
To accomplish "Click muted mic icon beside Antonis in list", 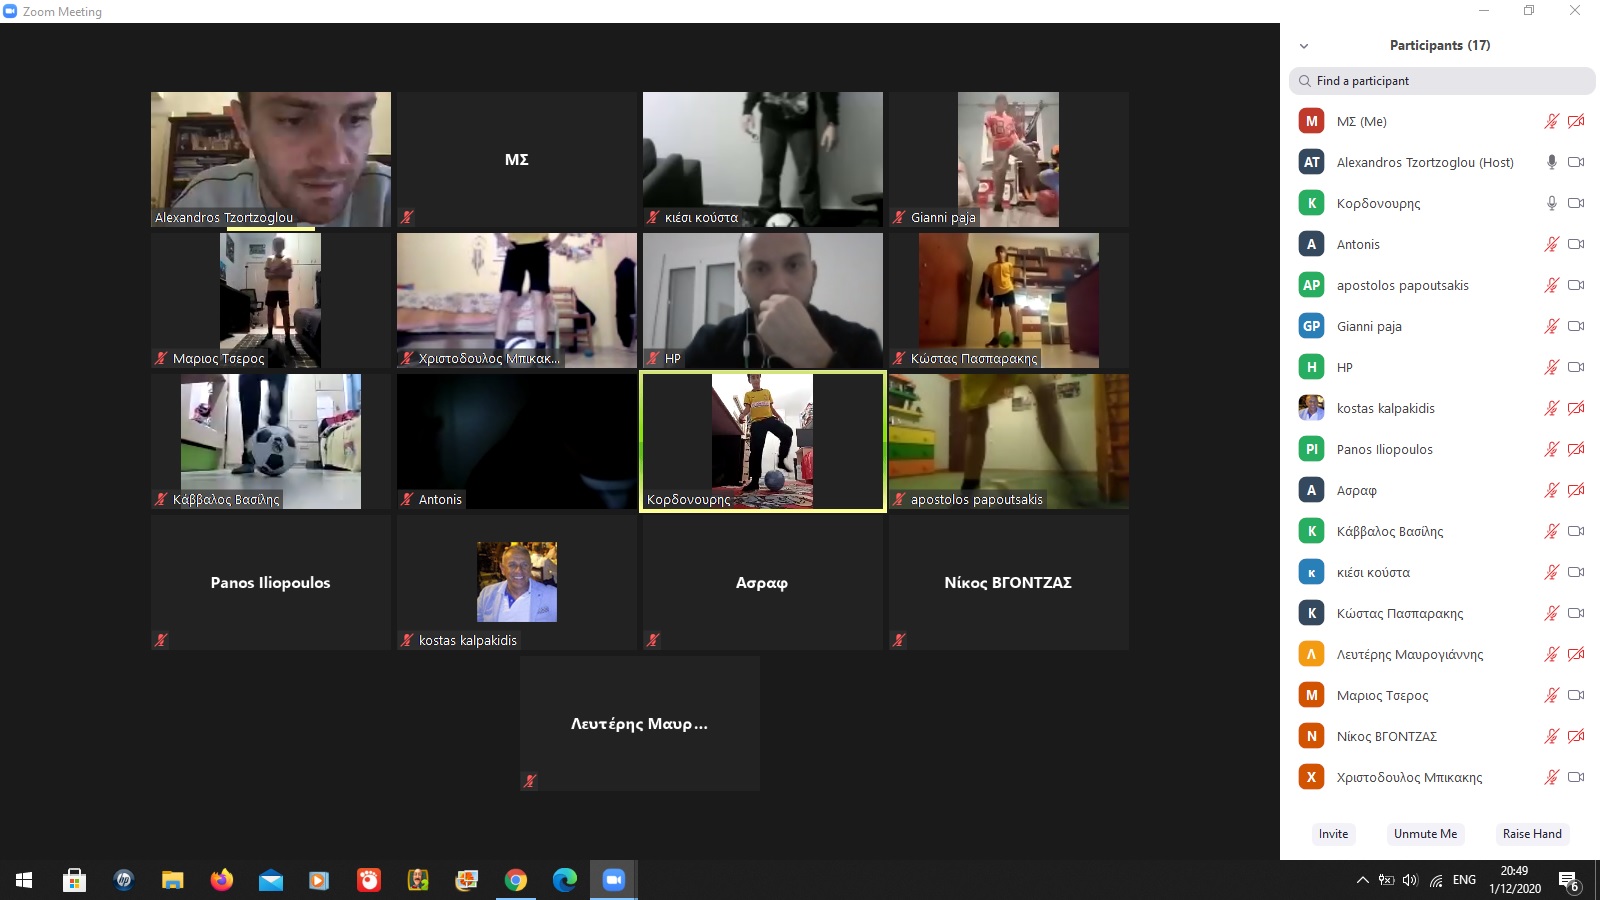I will pos(1551,244).
